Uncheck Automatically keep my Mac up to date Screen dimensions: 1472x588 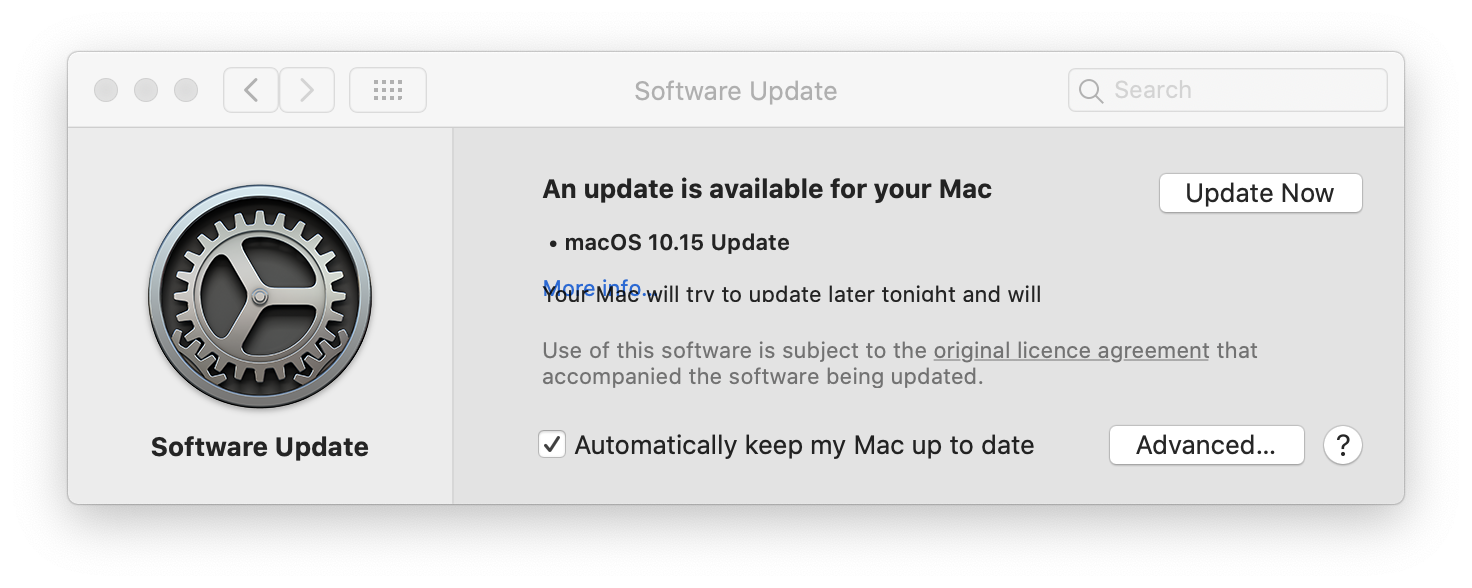552,445
